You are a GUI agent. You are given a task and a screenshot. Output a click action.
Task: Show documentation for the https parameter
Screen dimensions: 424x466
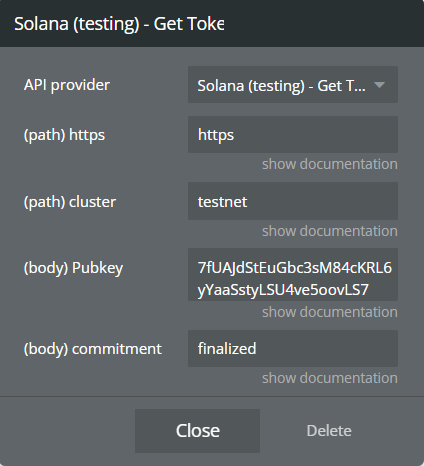tap(330, 164)
